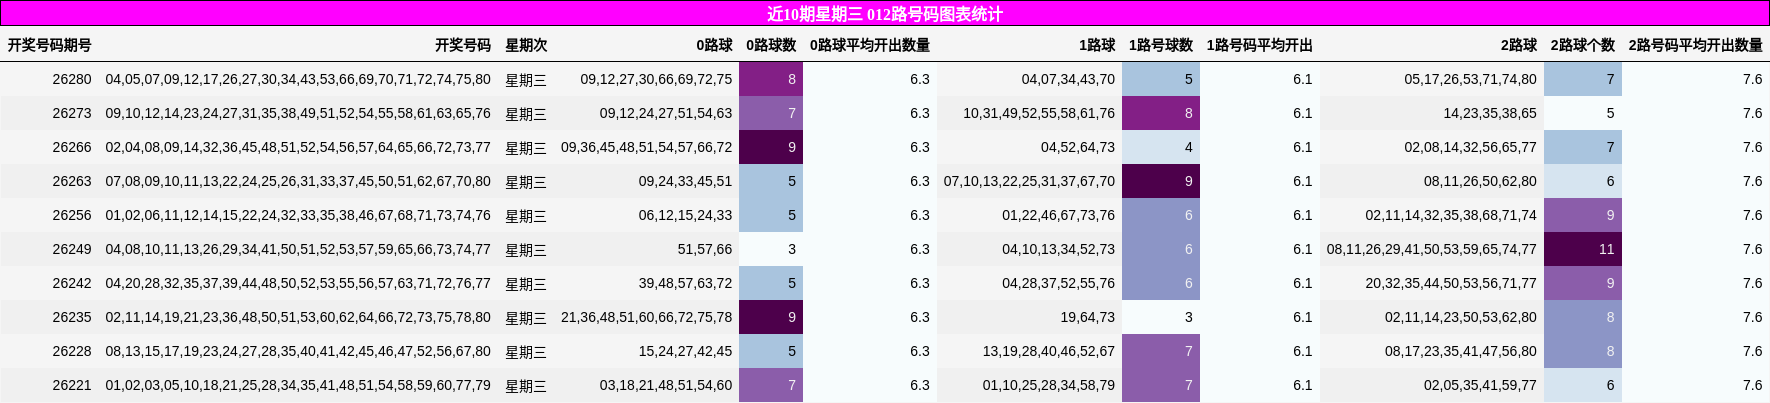This screenshot has width=1770, height=403.
Task: Click 1路球 cell 10,31,49,52,55,58,61,76
Action: [1039, 113]
